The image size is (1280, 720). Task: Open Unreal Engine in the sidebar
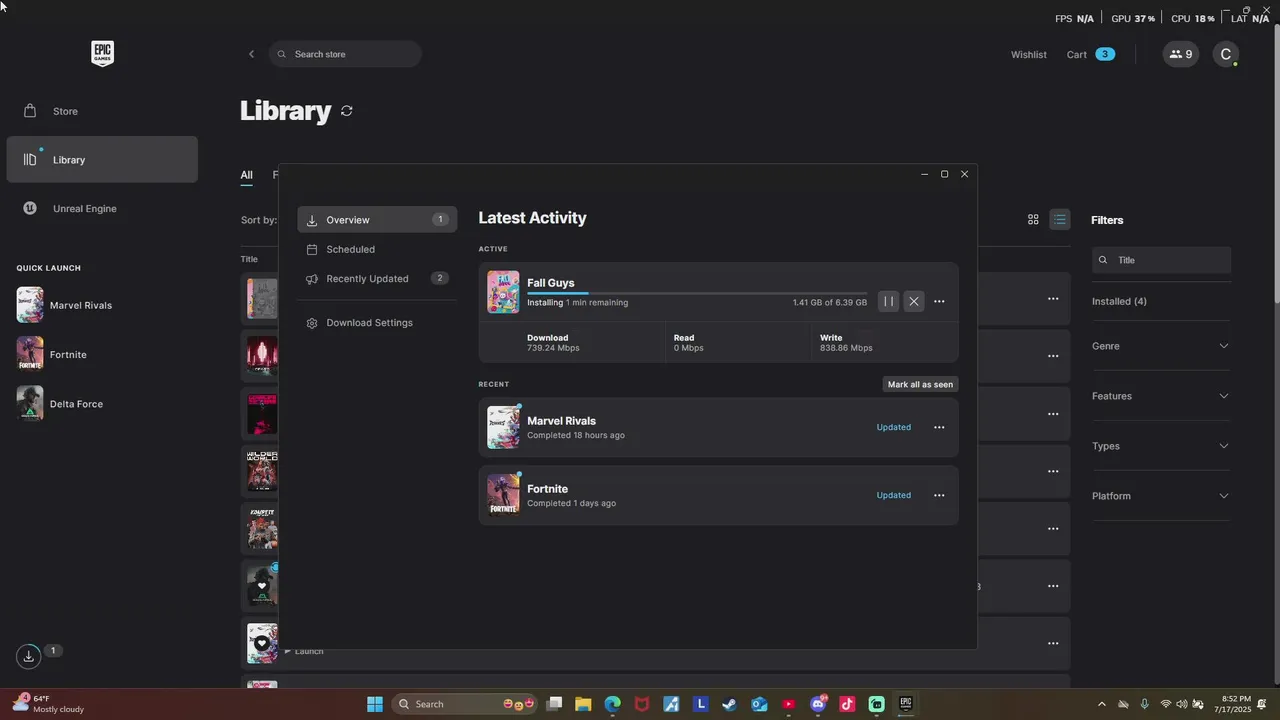(x=102, y=209)
